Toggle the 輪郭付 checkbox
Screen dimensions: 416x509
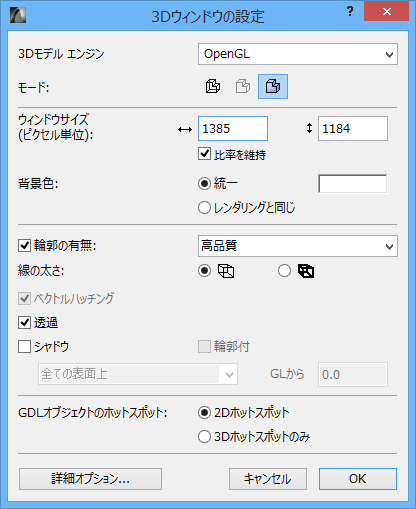pos(204,347)
